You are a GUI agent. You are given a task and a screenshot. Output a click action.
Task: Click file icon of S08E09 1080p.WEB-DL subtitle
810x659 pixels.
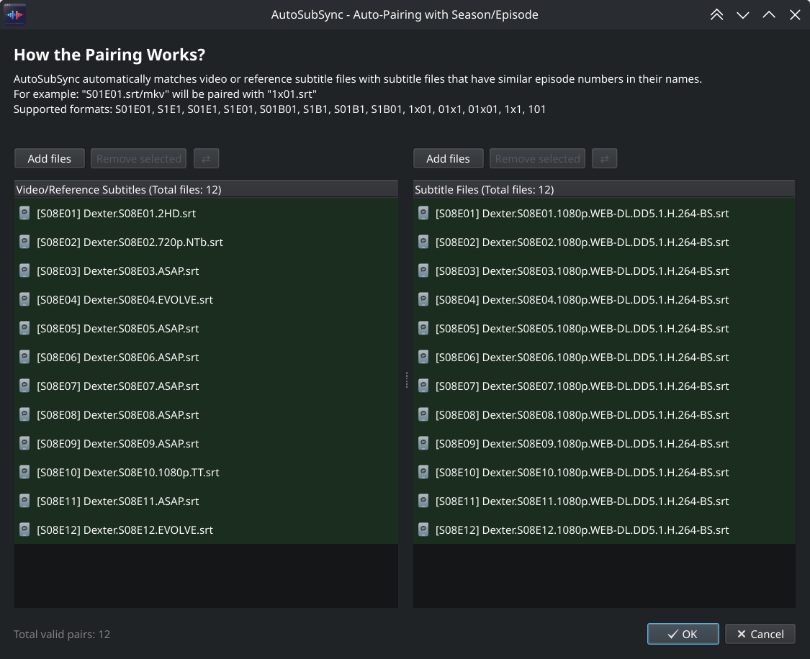pos(423,443)
